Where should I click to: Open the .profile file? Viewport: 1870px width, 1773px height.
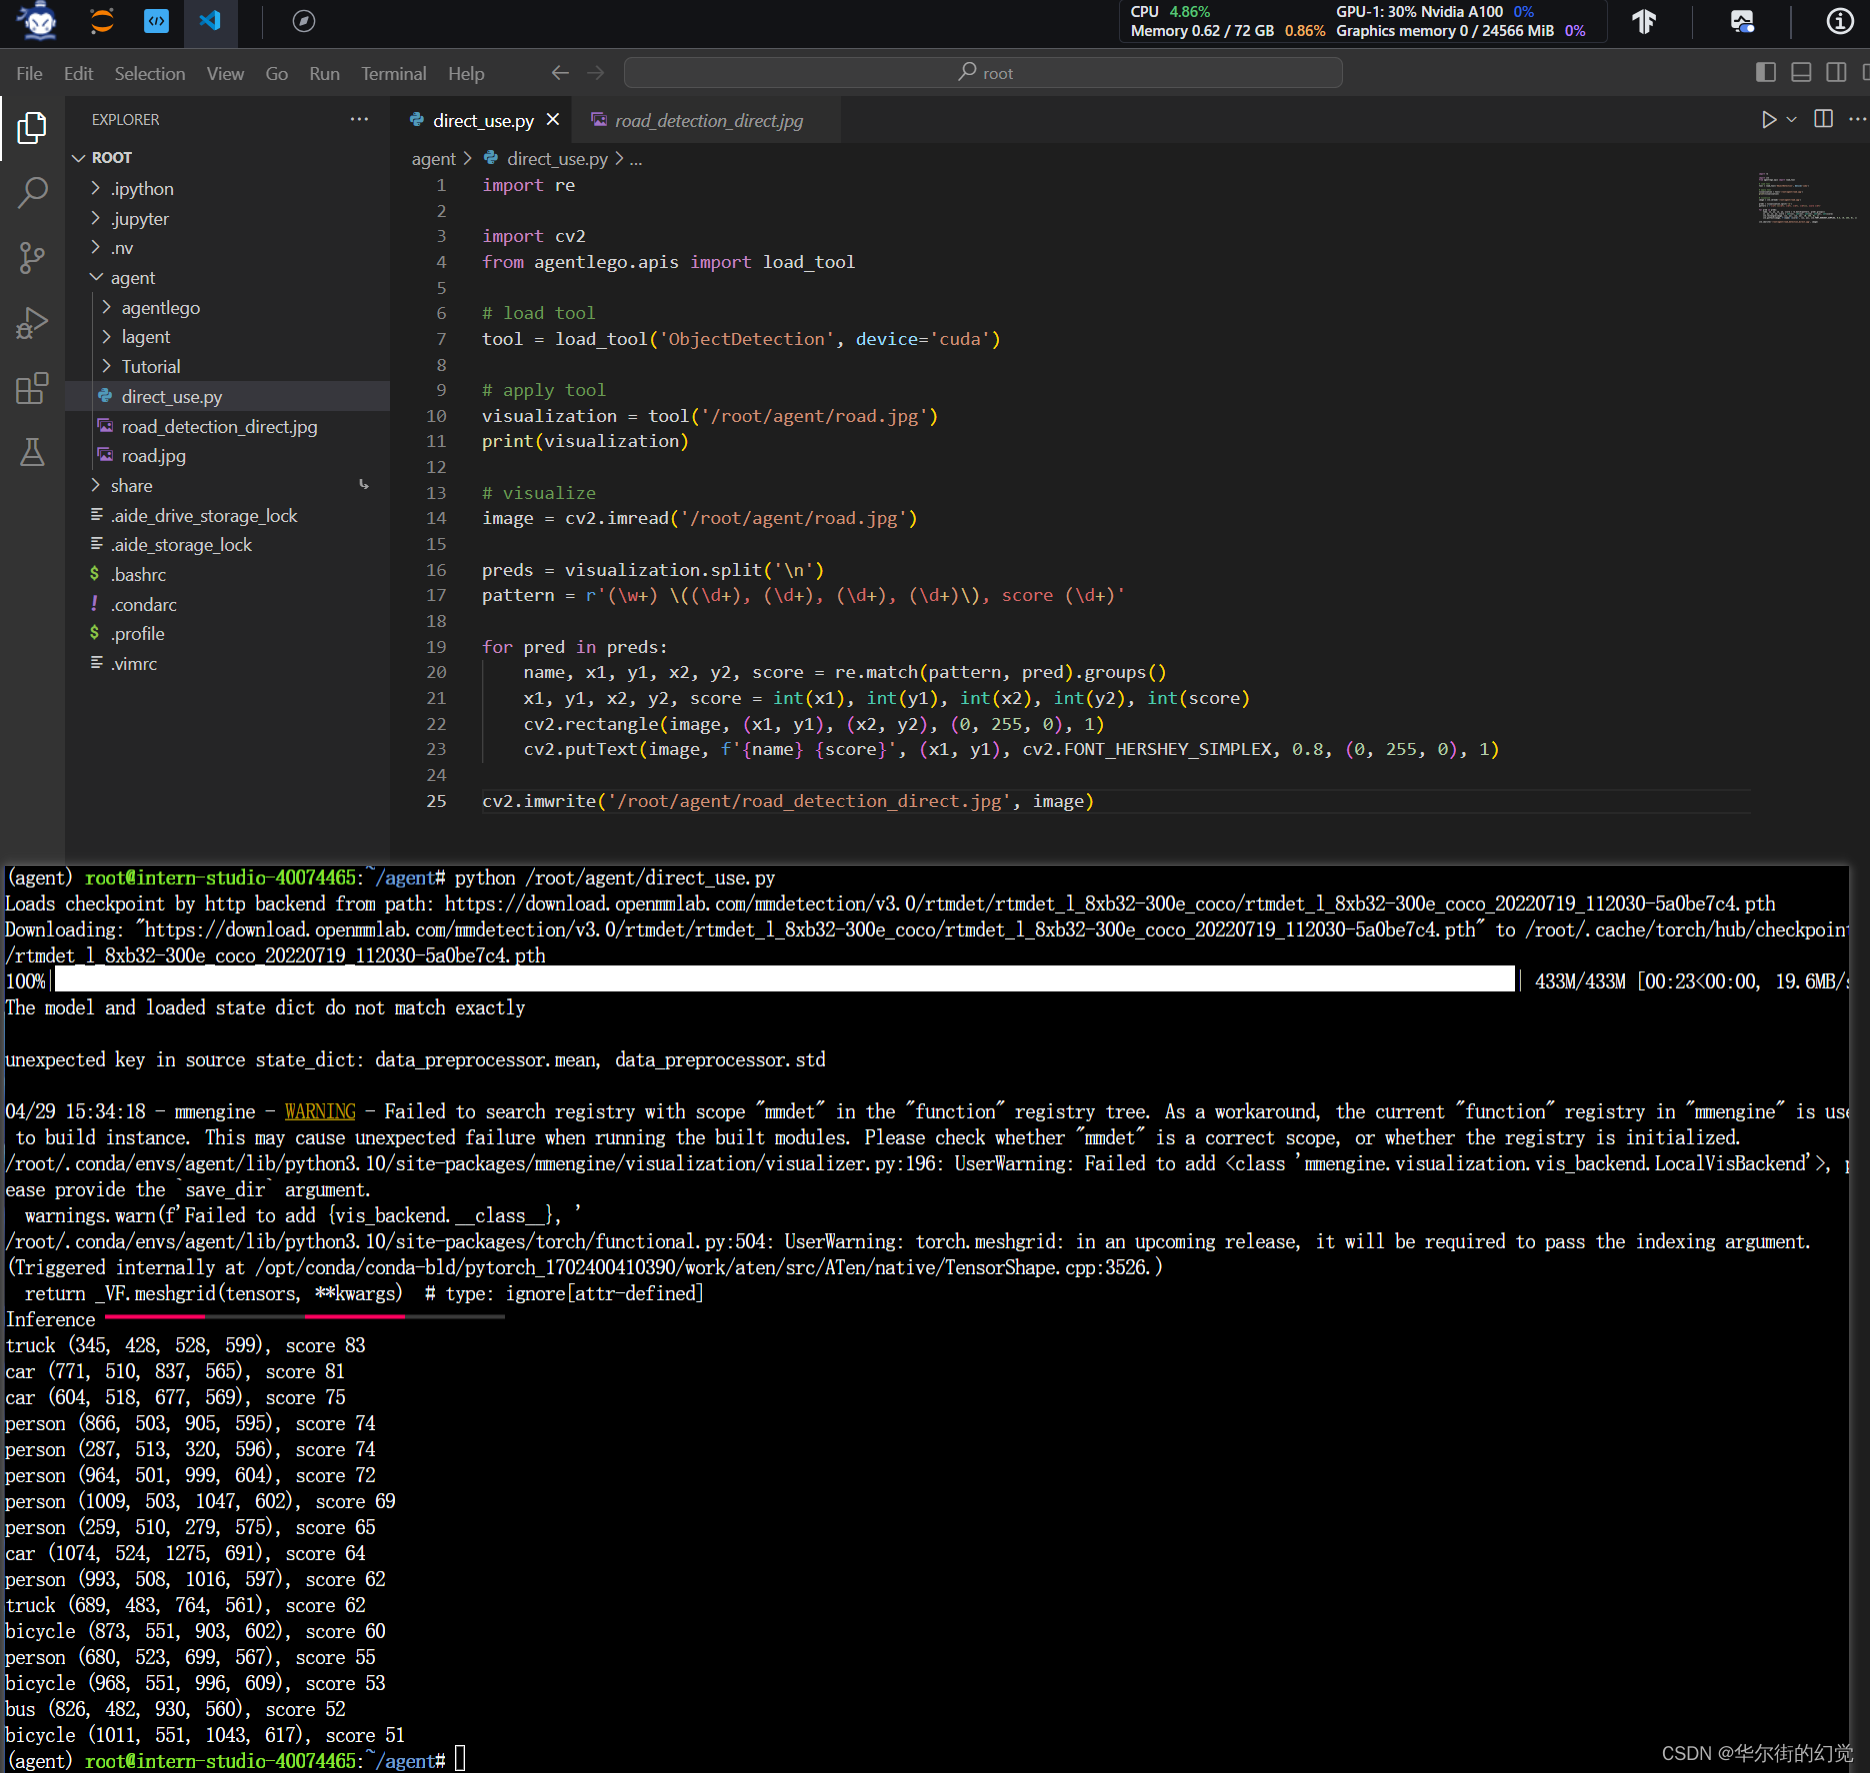tap(228, 633)
